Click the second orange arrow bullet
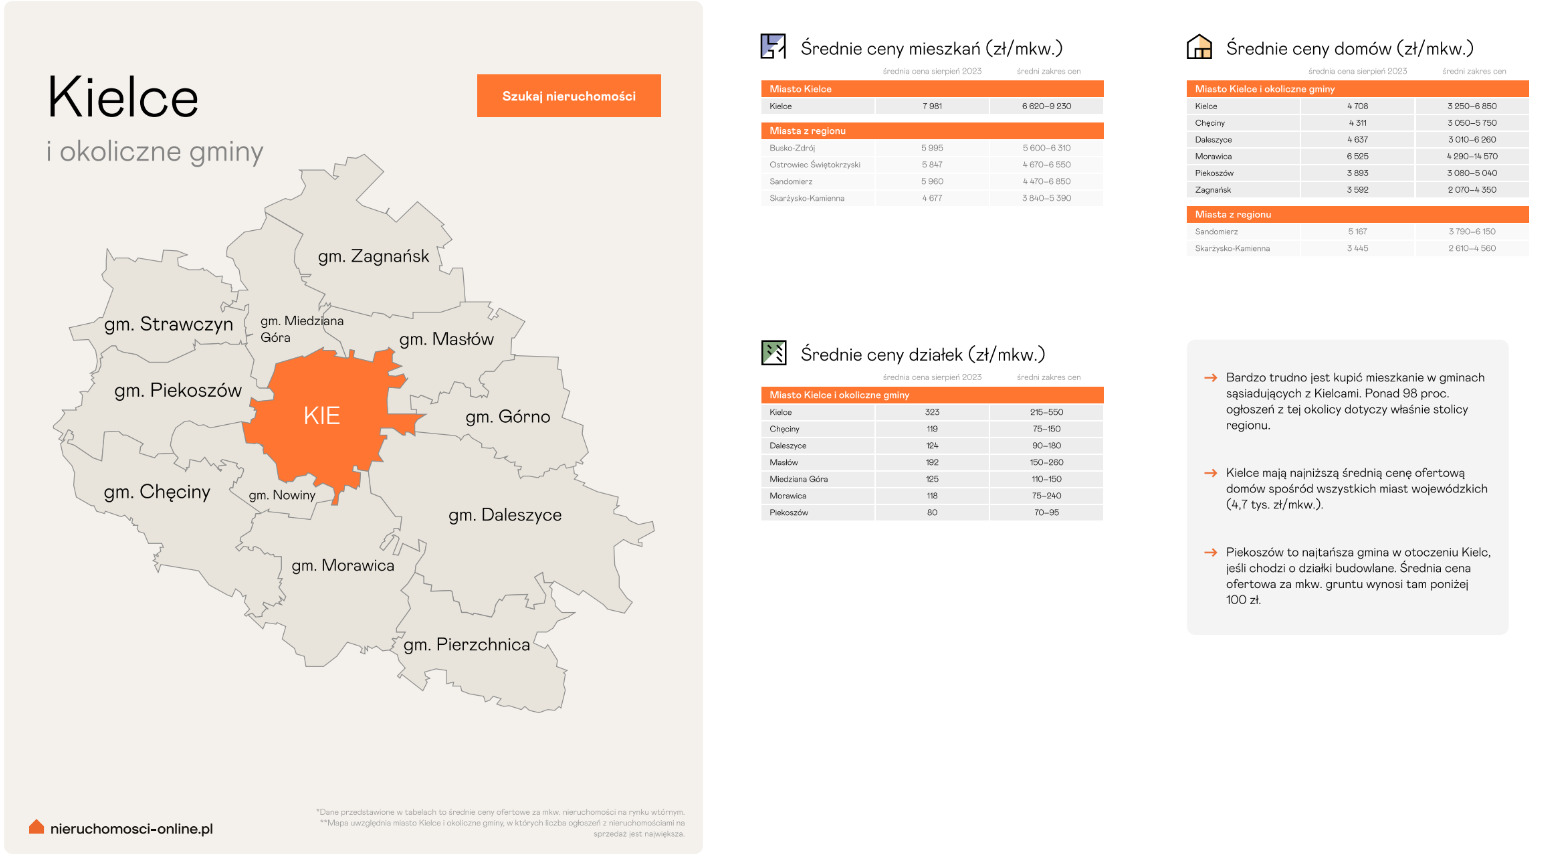This screenshot has width=1557, height=865. tap(1210, 473)
